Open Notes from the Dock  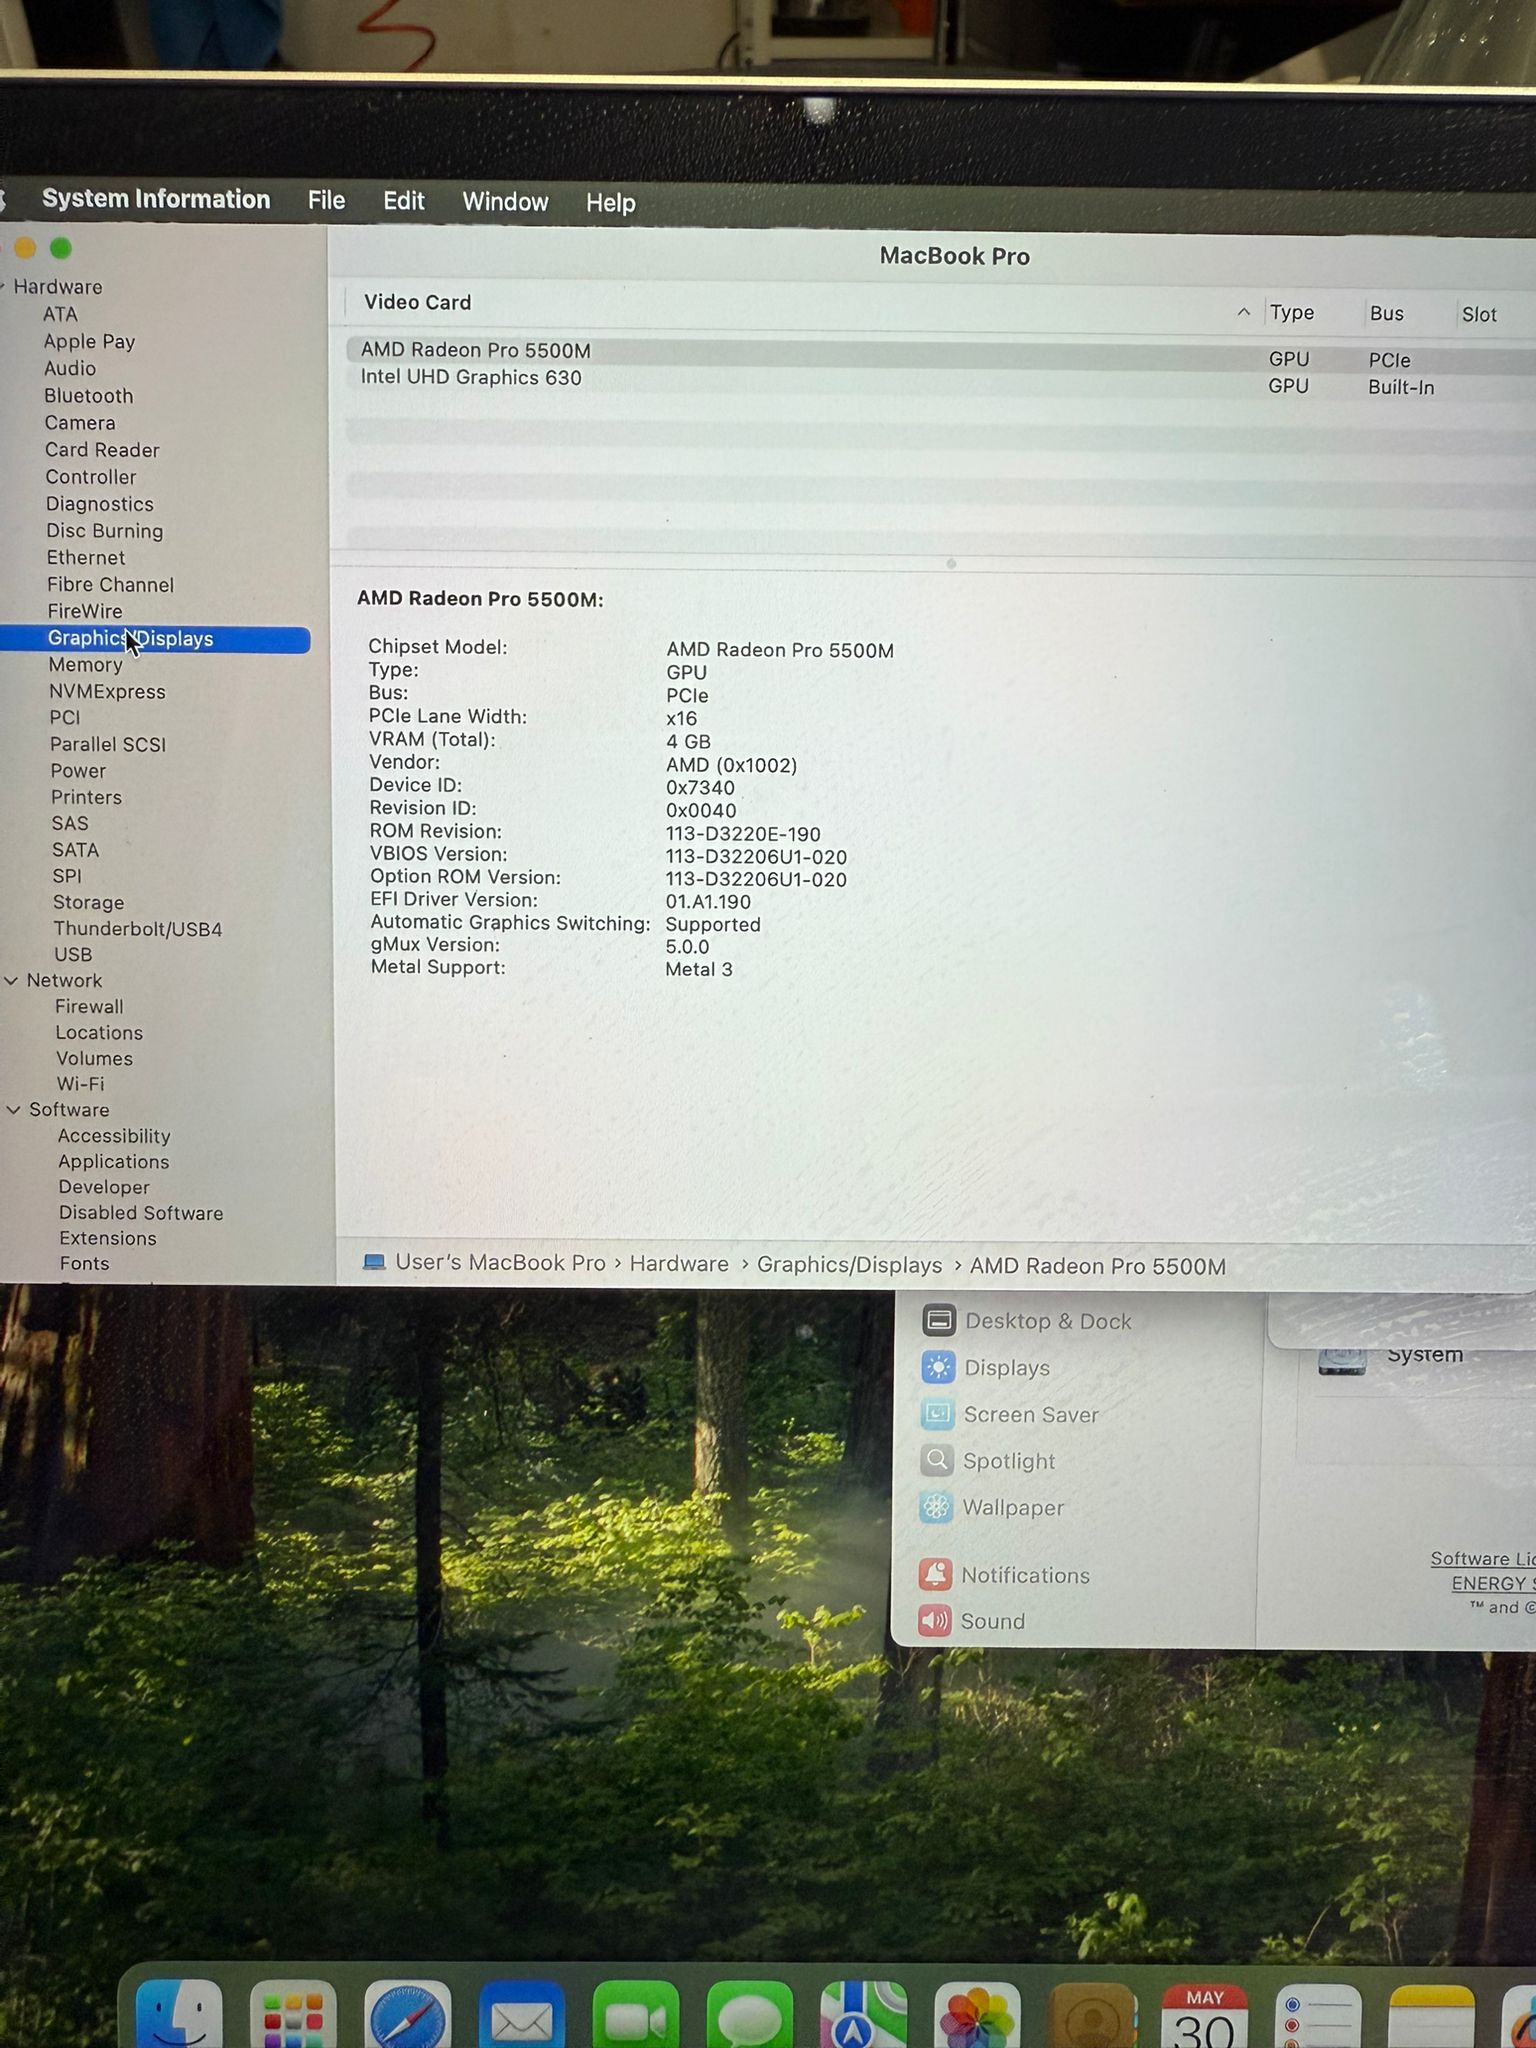(x=1432, y=2015)
